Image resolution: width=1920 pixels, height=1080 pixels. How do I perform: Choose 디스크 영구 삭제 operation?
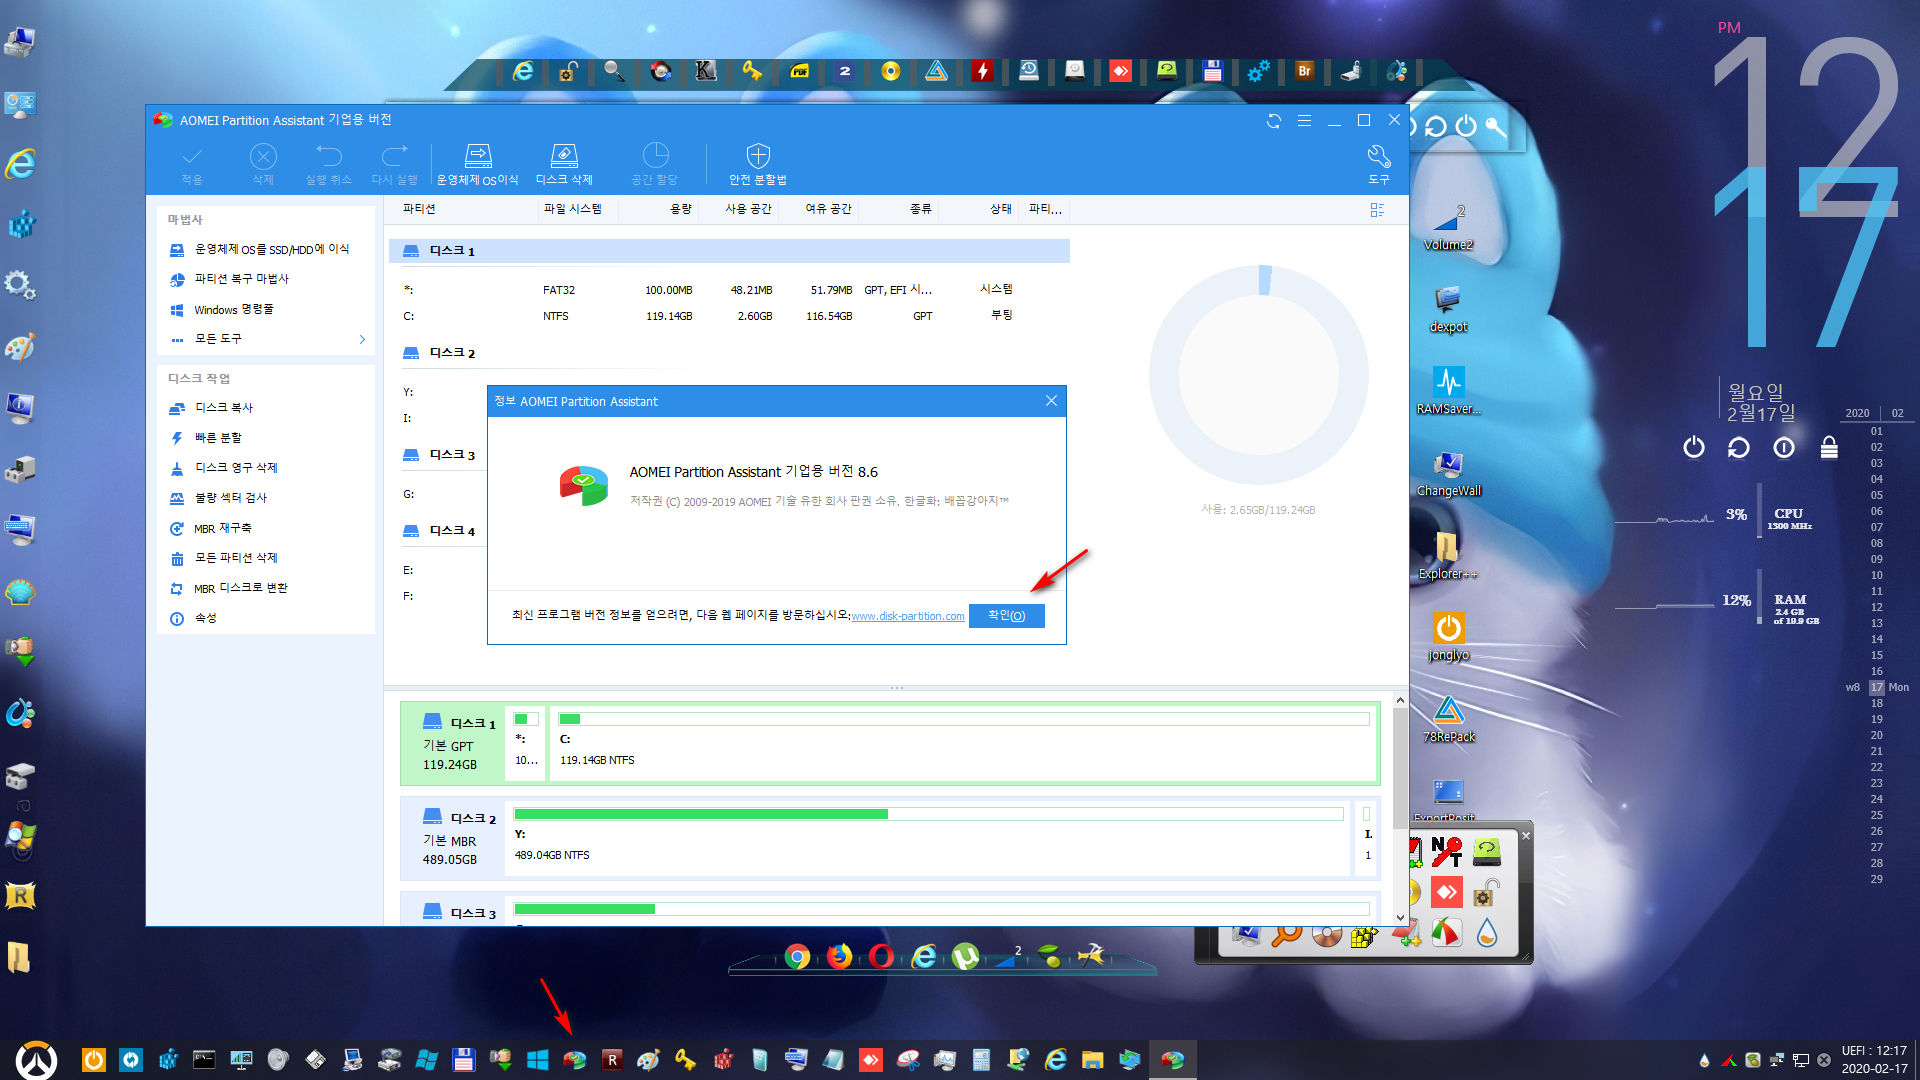pyautogui.click(x=224, y=468)
